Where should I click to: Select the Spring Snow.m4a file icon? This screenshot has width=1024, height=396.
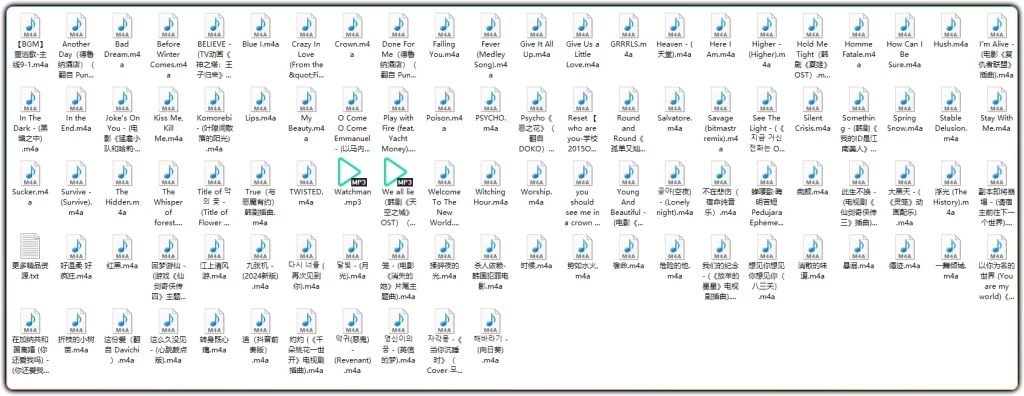pos(905,100)
